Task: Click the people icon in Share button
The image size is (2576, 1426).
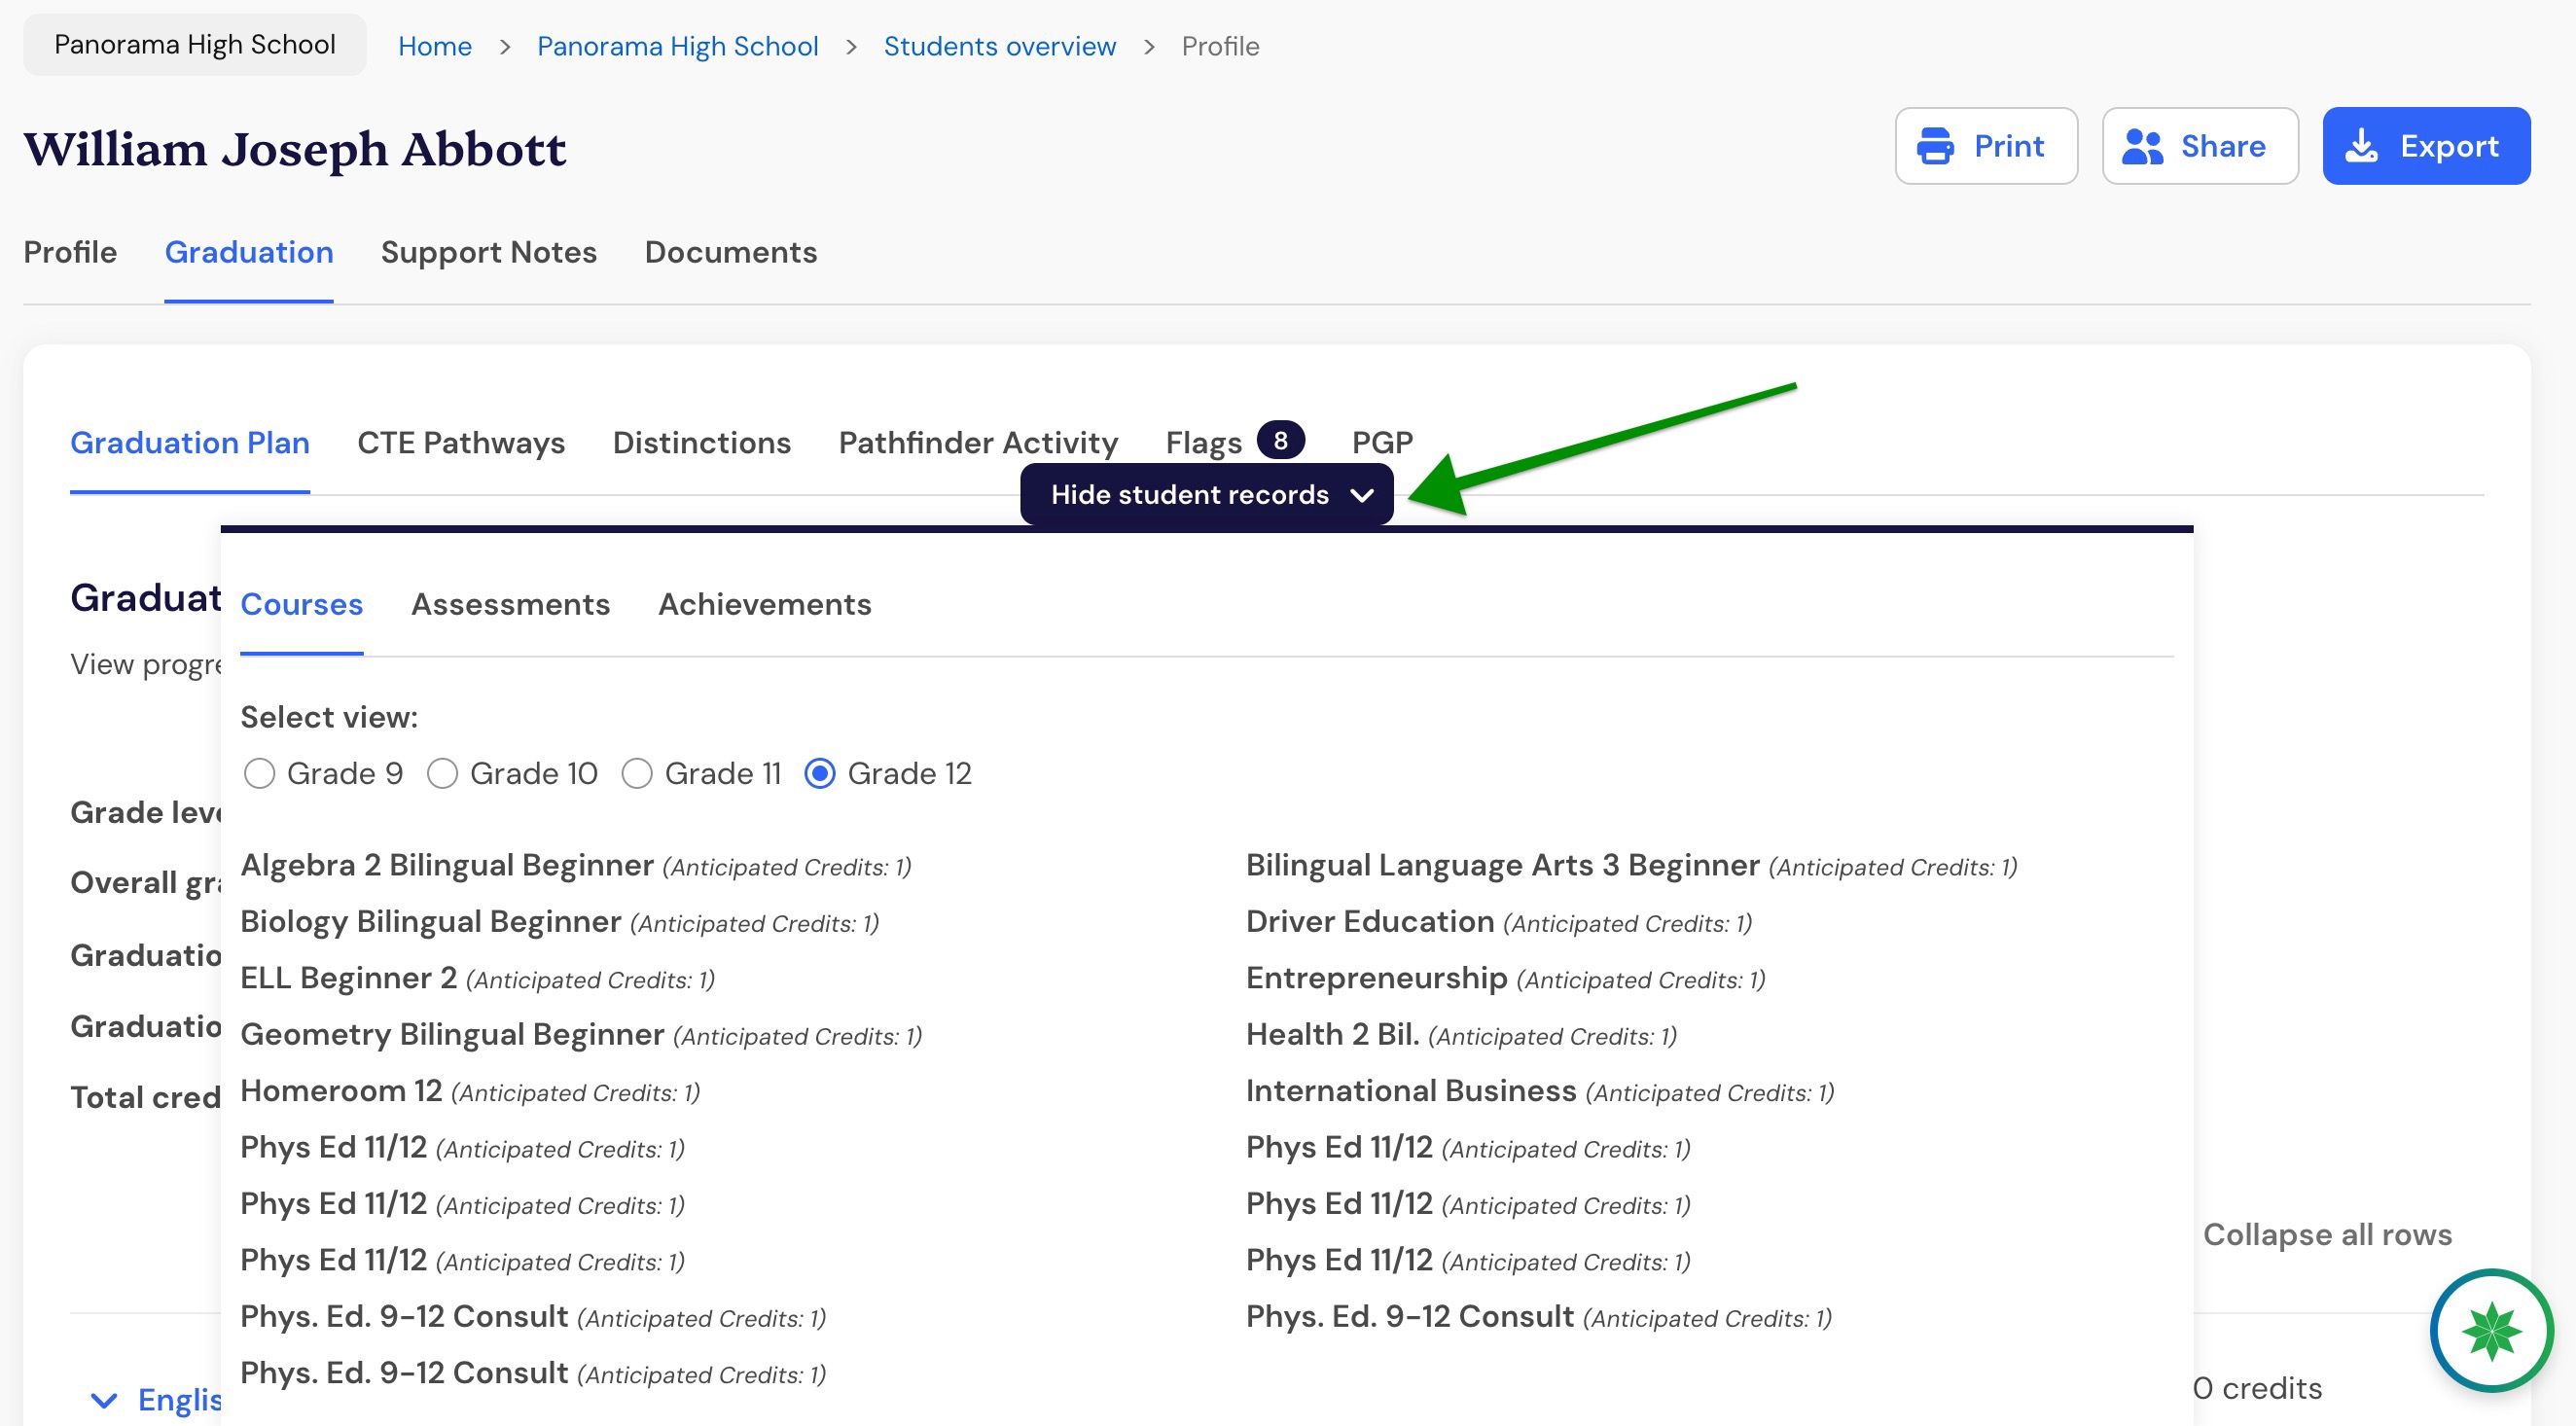Action: (2143, 146)
